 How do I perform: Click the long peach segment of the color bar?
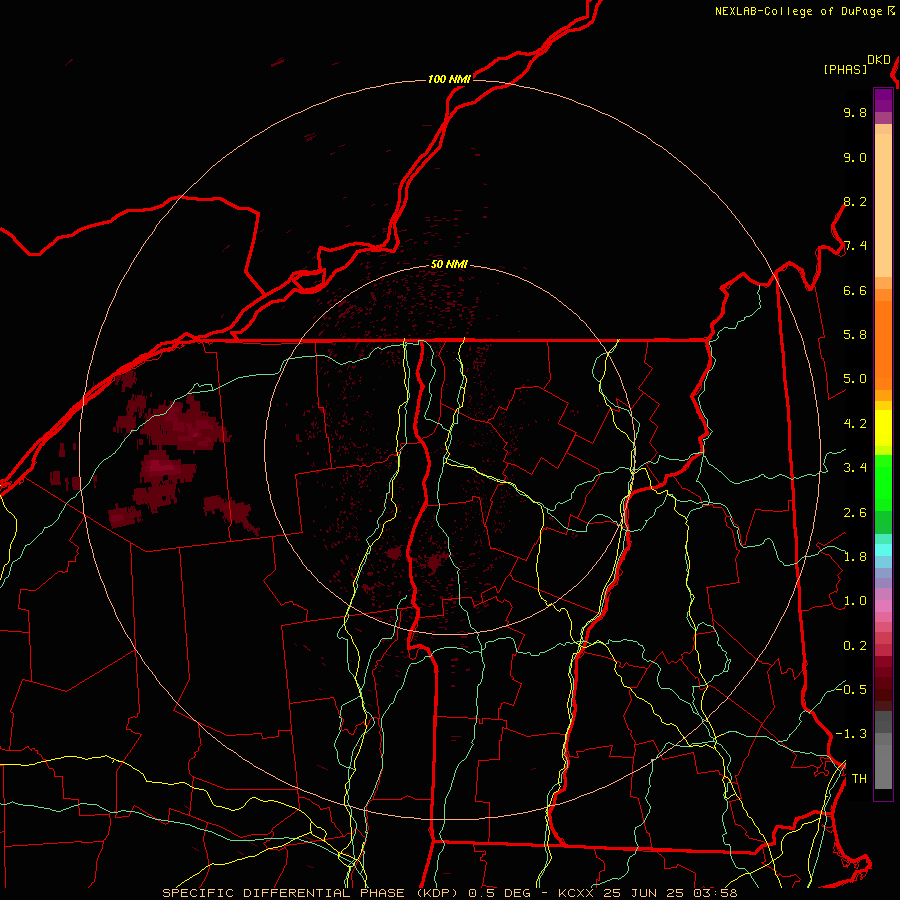(x=883, y=205)
